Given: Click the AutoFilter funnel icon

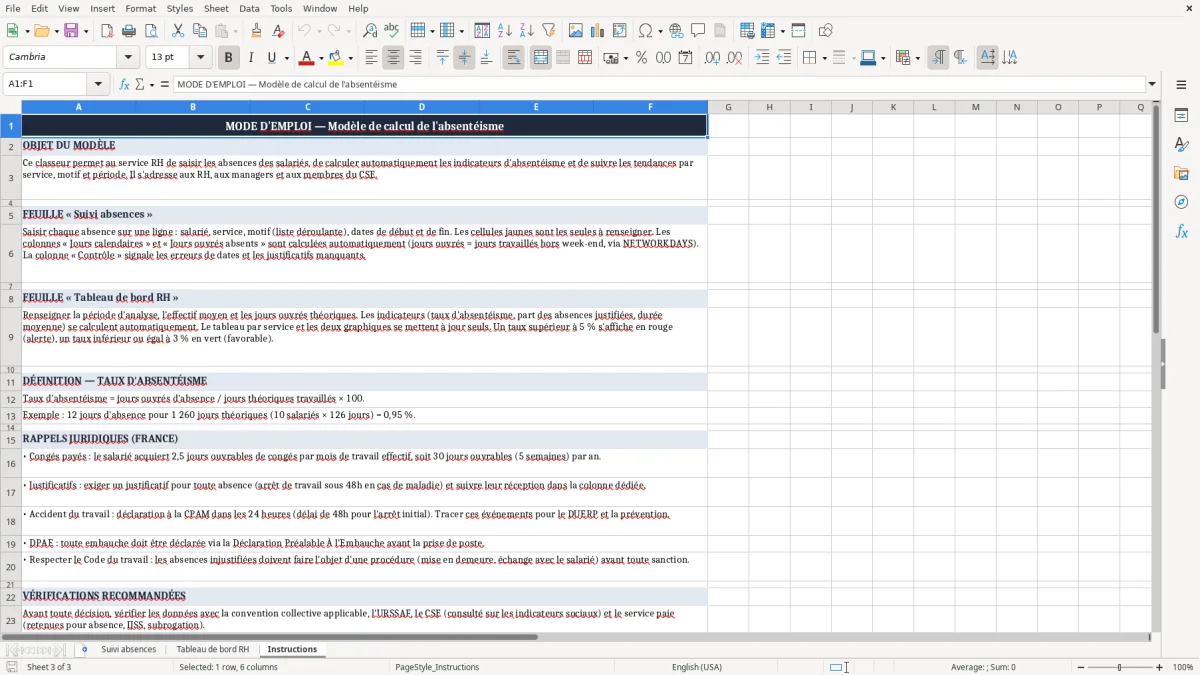Looking at the screenshot, I should coord(548,31).
